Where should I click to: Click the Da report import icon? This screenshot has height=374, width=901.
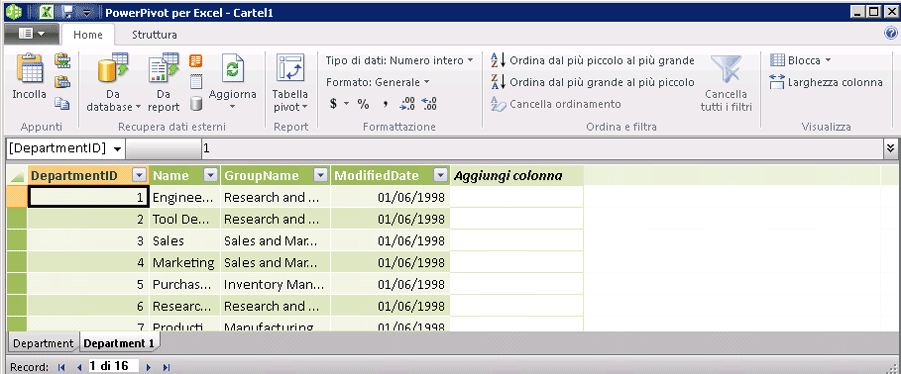pyautogui.click(x=164, y=68)
